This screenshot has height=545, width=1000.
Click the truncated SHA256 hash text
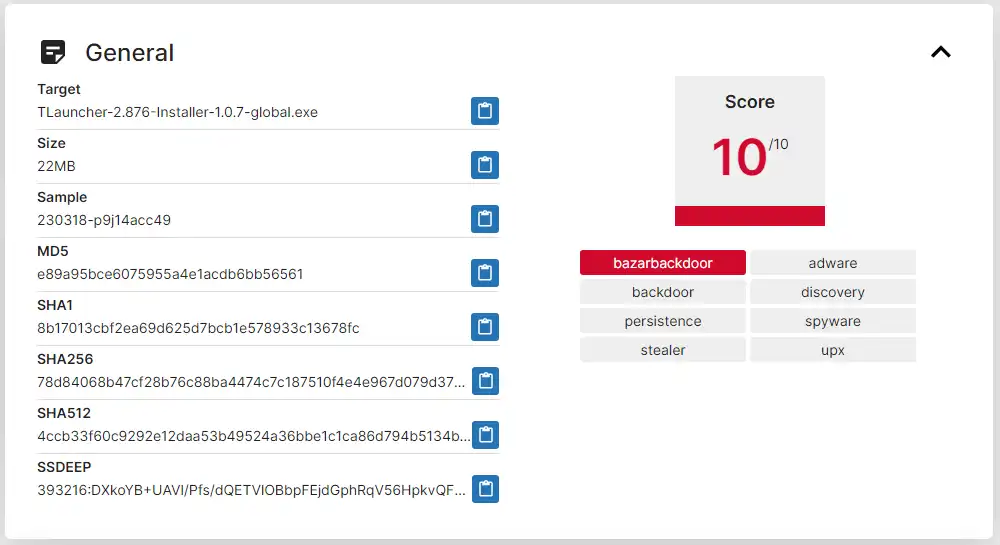pyautogui.click(x=251, y=382)
